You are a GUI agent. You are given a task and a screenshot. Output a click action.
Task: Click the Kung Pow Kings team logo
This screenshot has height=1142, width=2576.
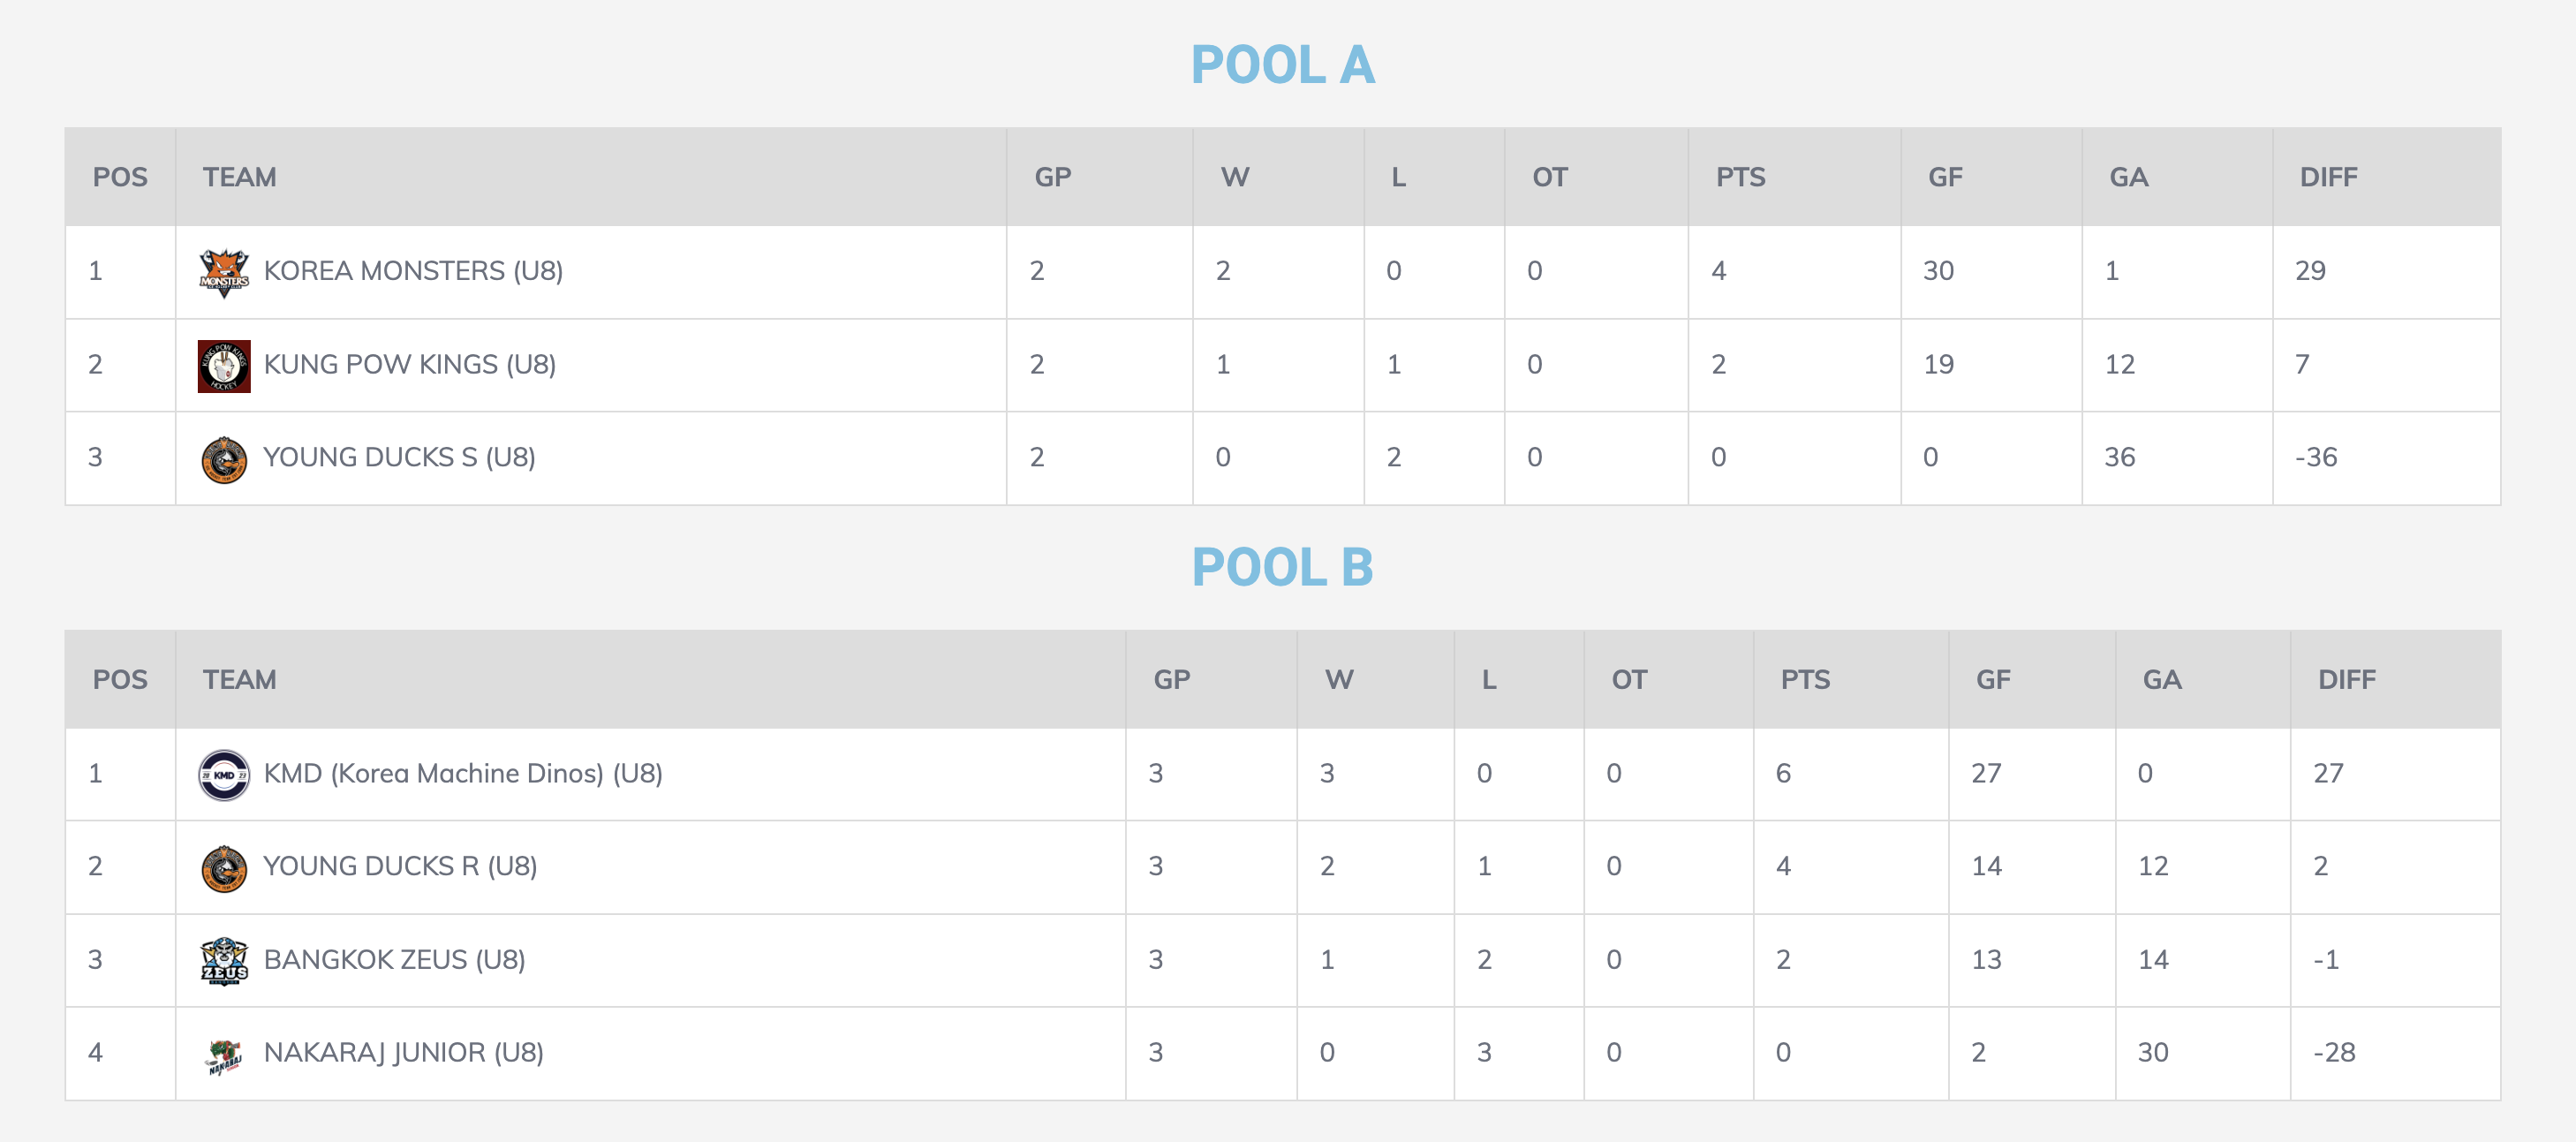click(x=224, y=366)
